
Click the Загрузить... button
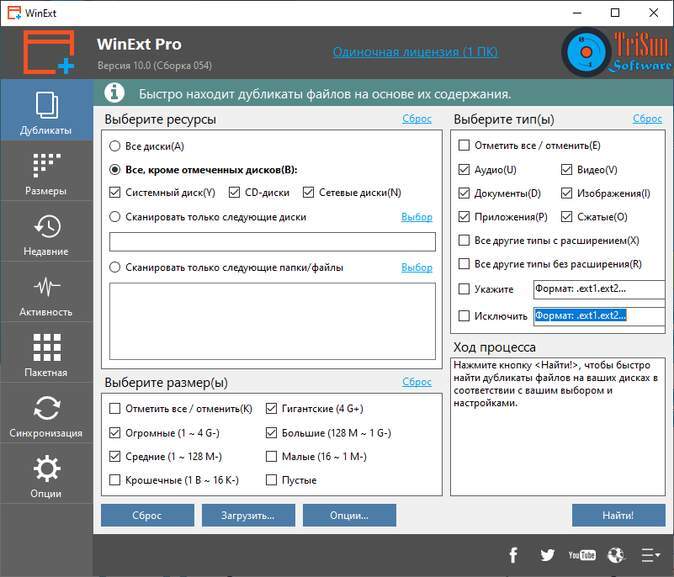click(248, 515)
